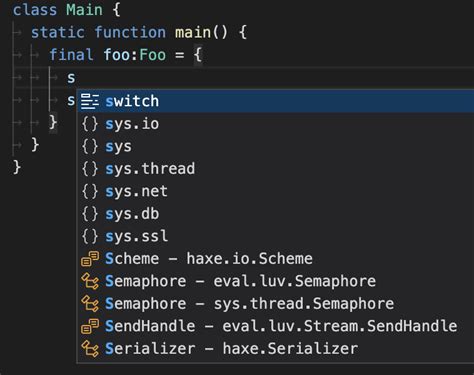474x375 pixels.
Task: Place cursor after Foo type annotation
Action: (166, 55)
